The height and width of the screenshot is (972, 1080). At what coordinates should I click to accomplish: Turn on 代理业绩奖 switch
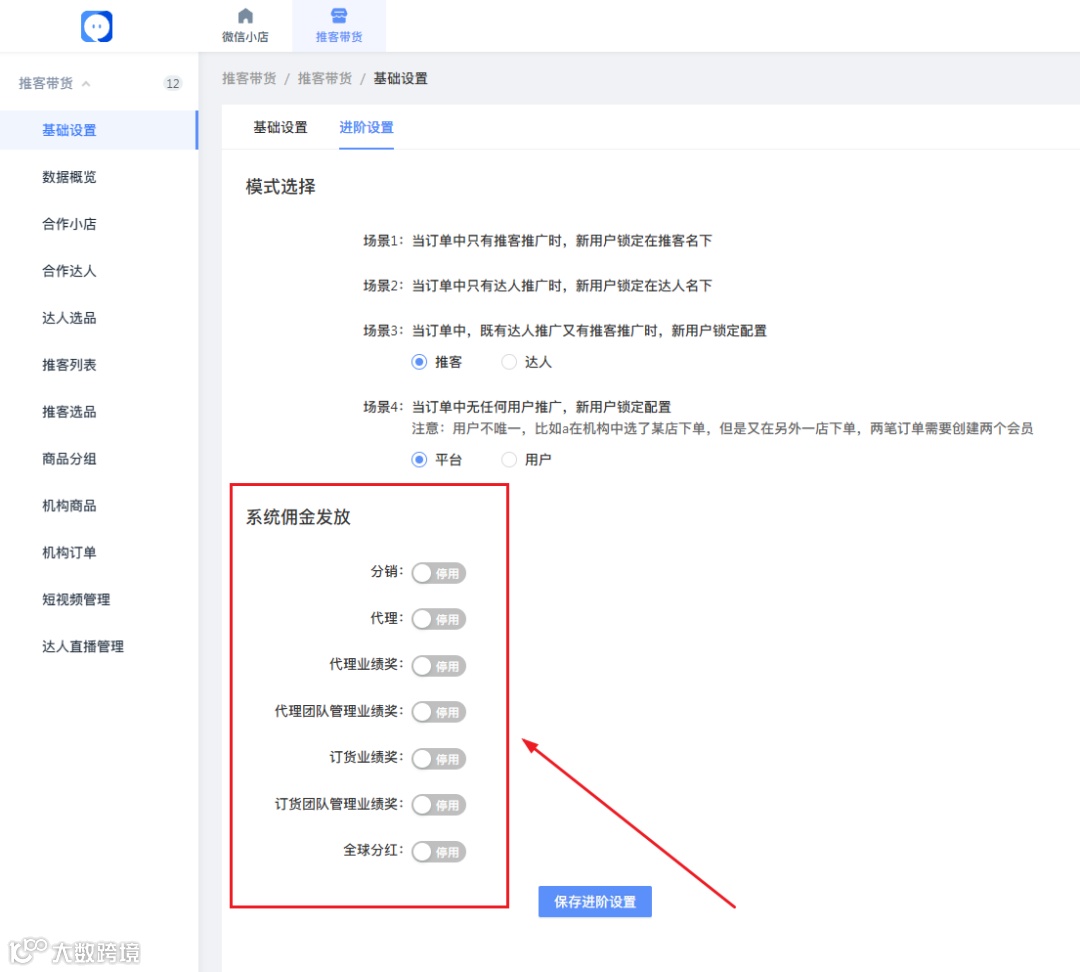click(439, 666)
